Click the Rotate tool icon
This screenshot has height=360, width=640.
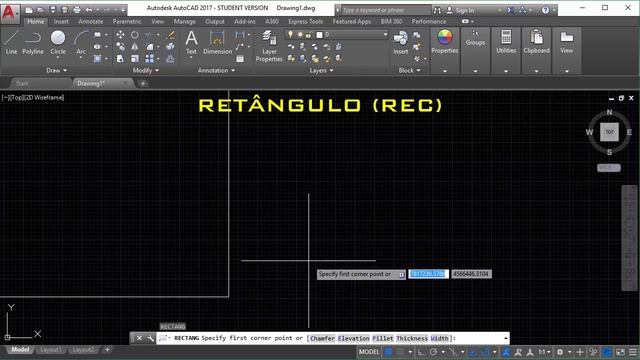(x=135, y=35)
